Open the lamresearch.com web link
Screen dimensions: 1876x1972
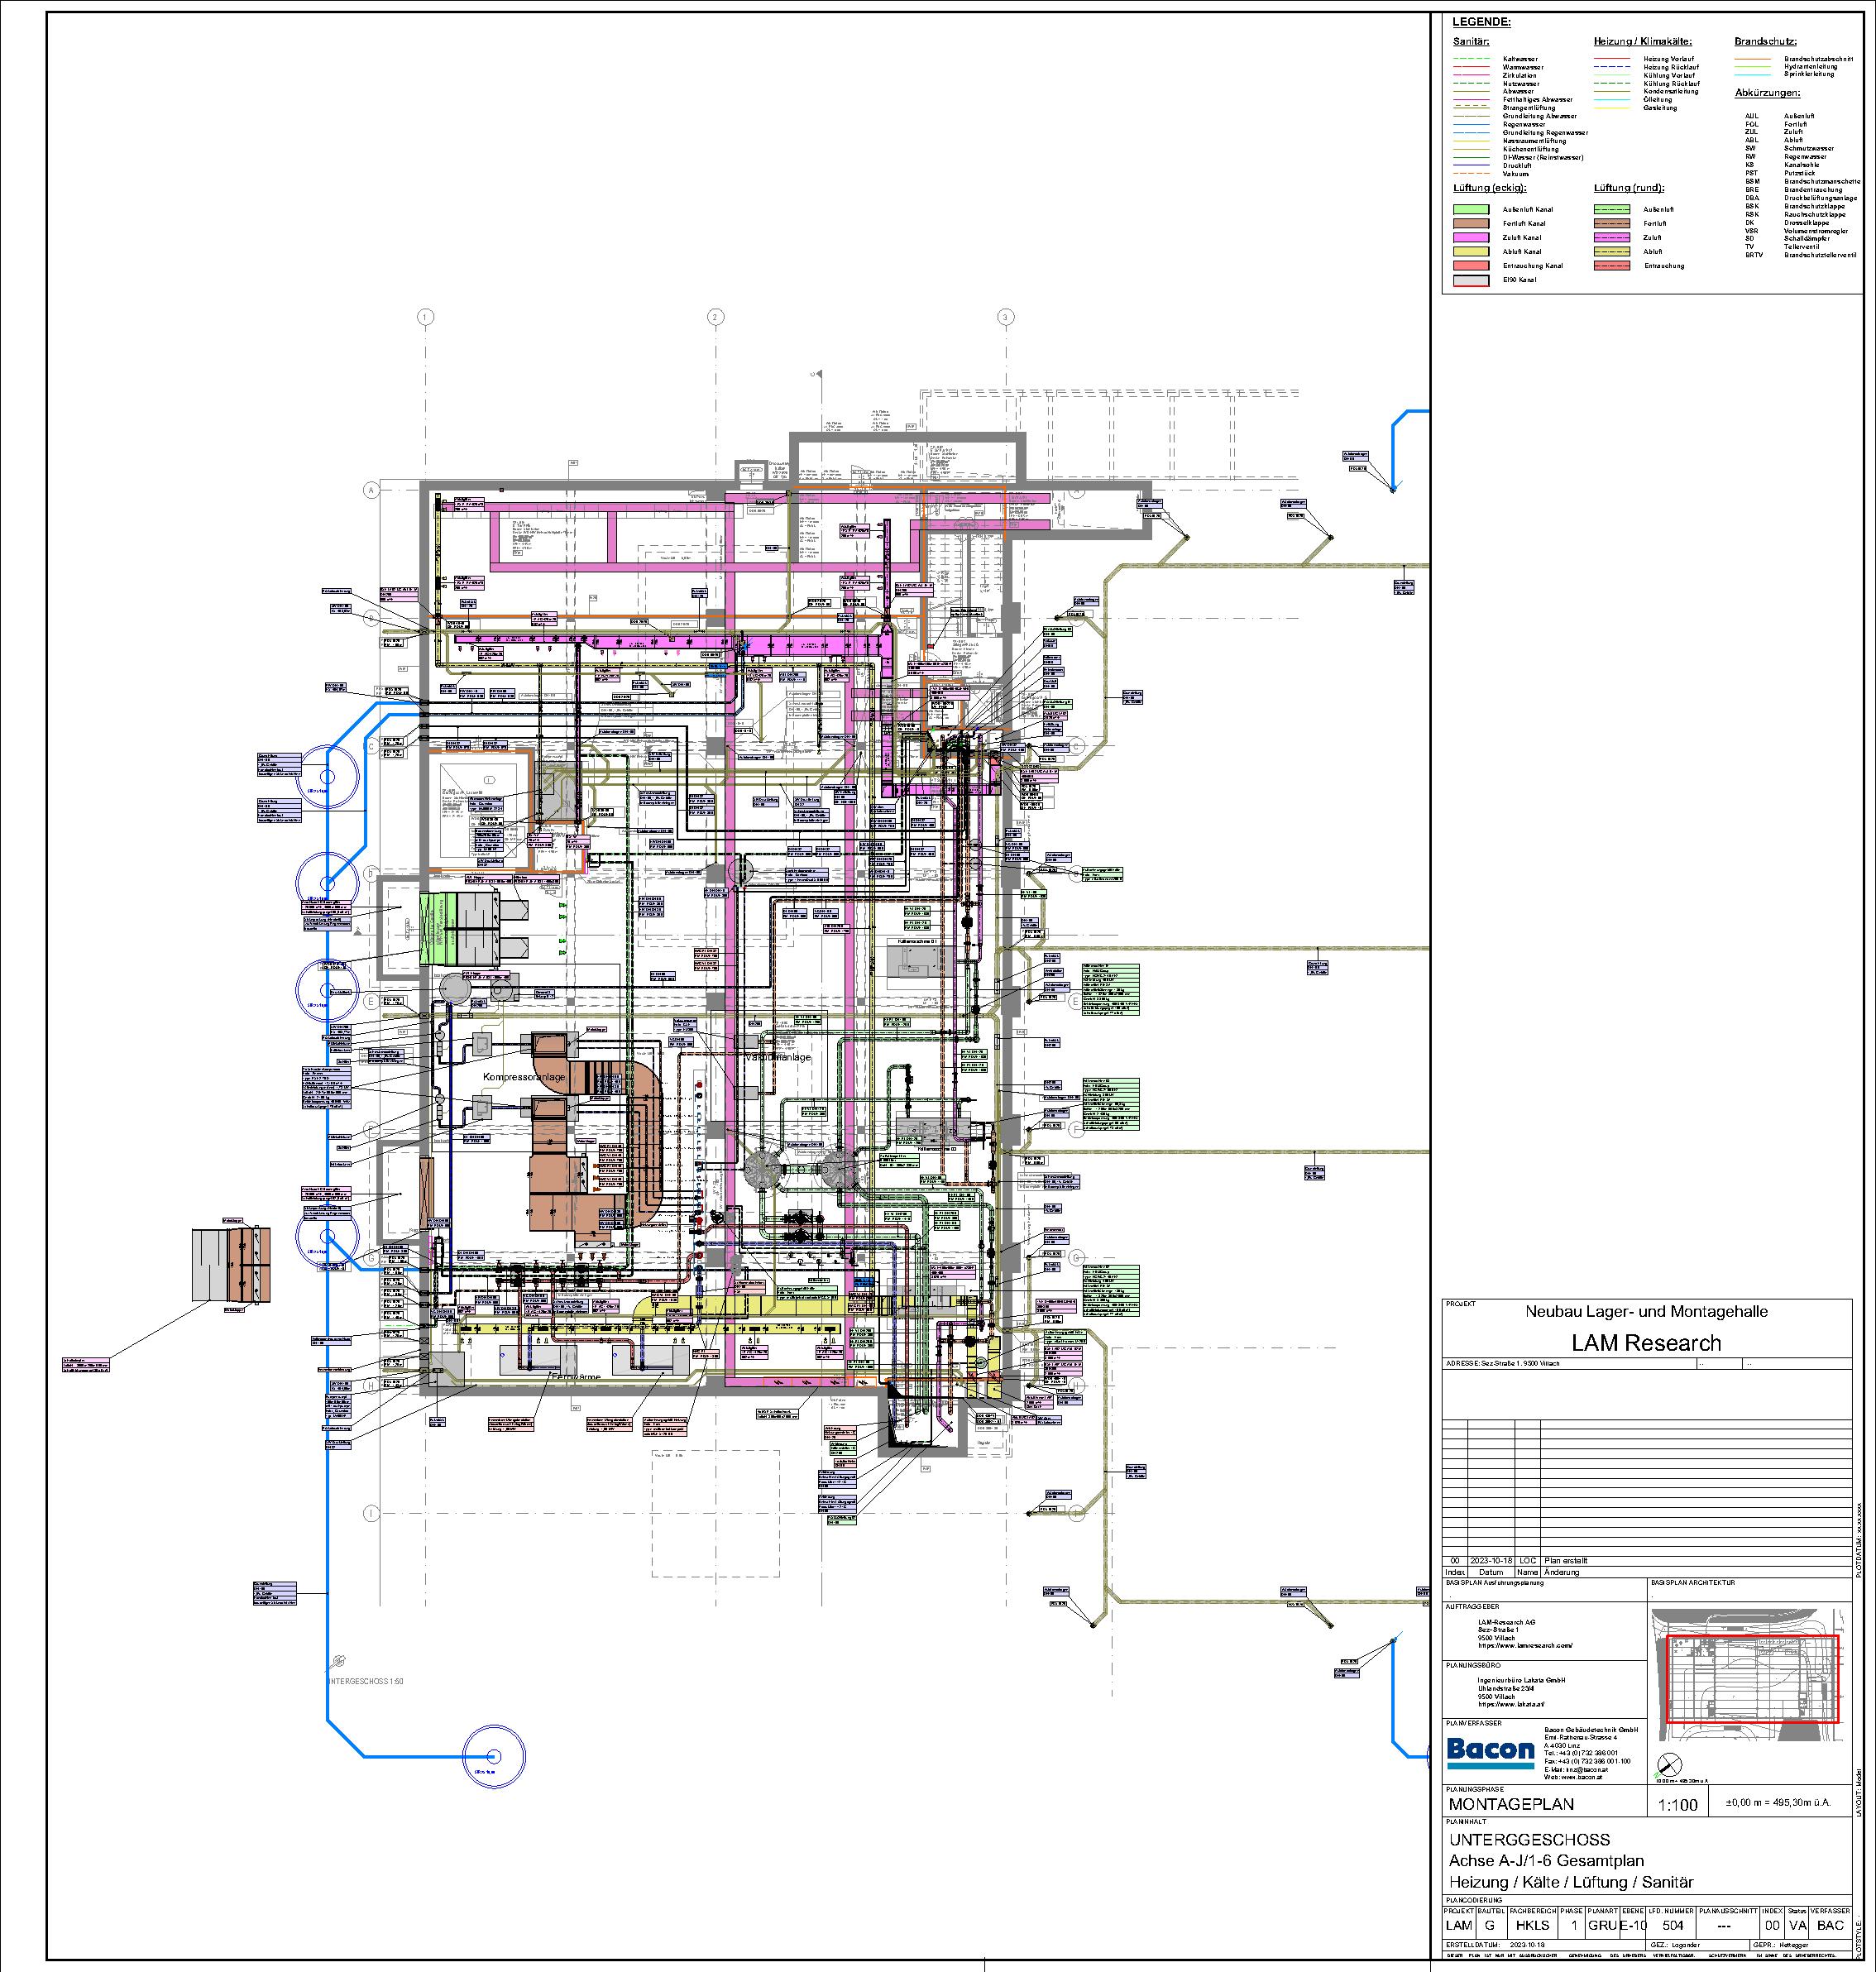coord(1525,1645)
